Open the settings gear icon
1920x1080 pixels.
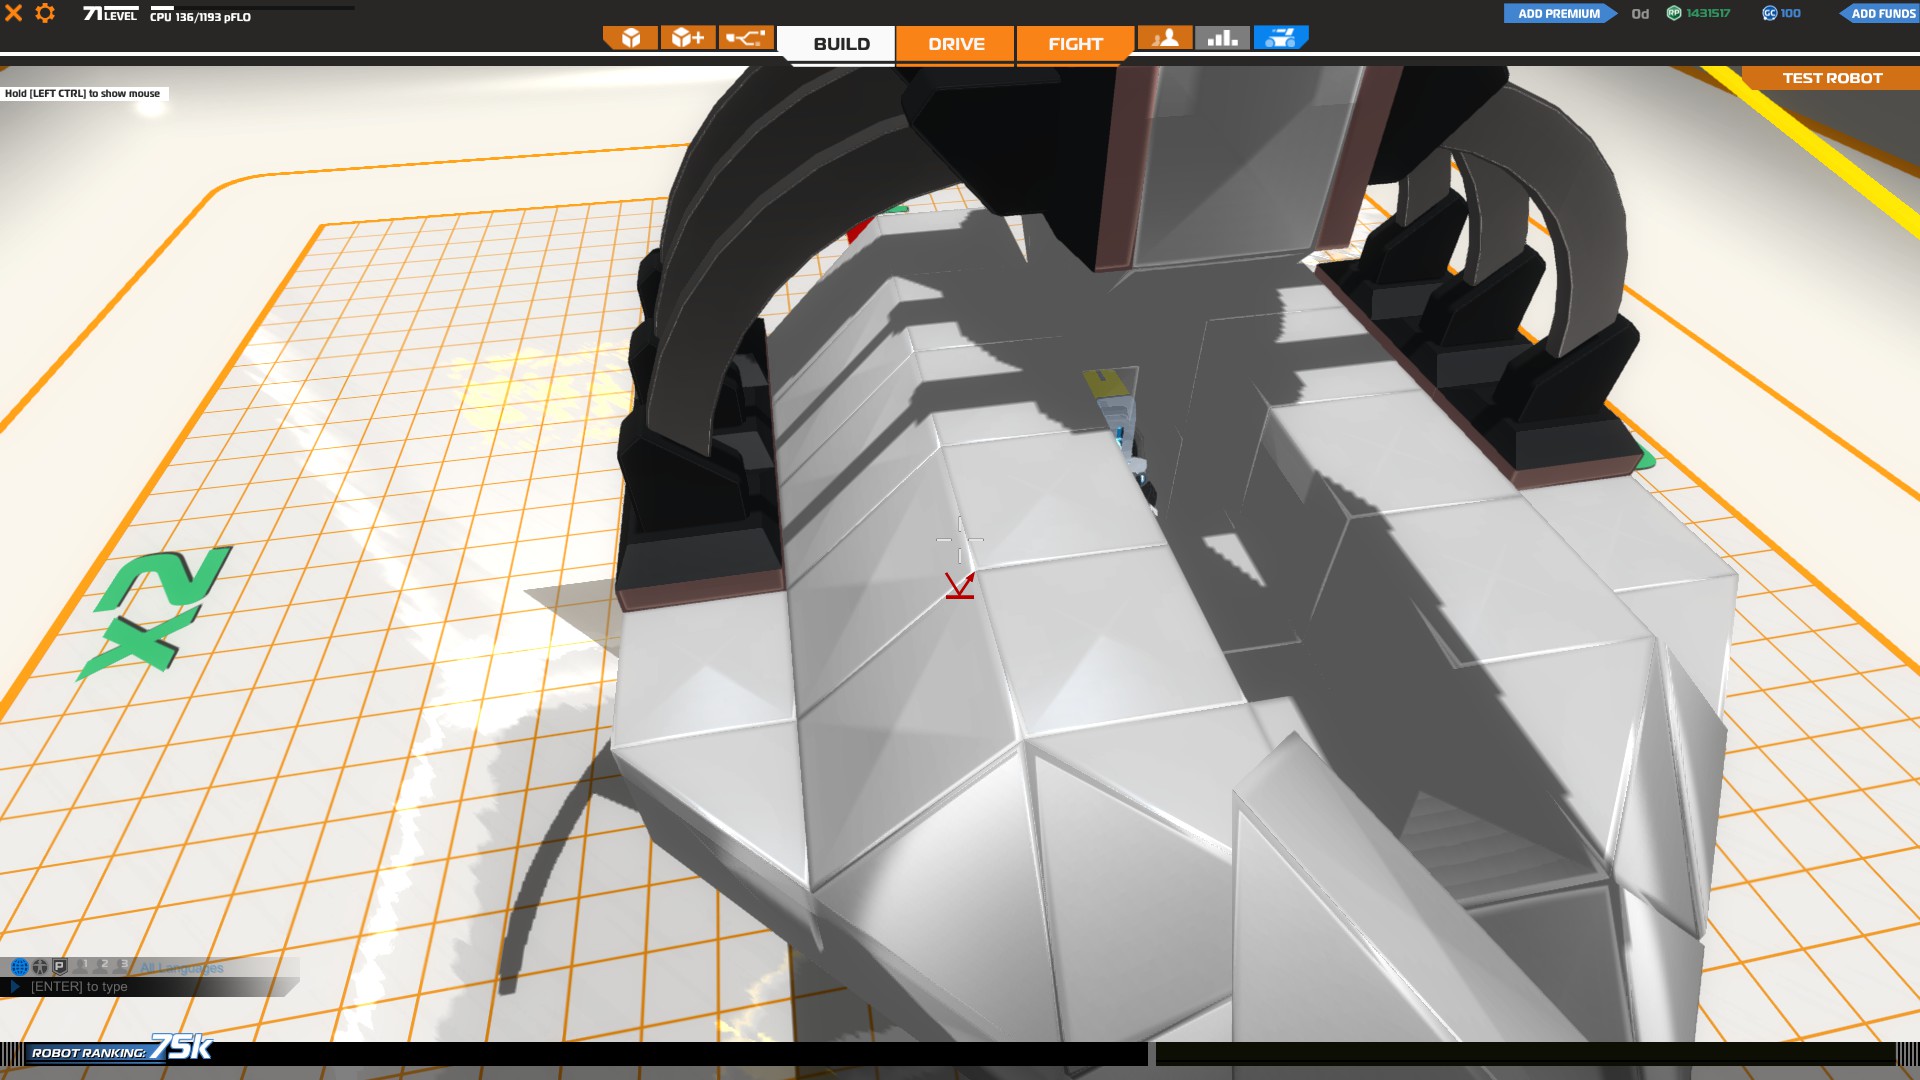point(45,13)
